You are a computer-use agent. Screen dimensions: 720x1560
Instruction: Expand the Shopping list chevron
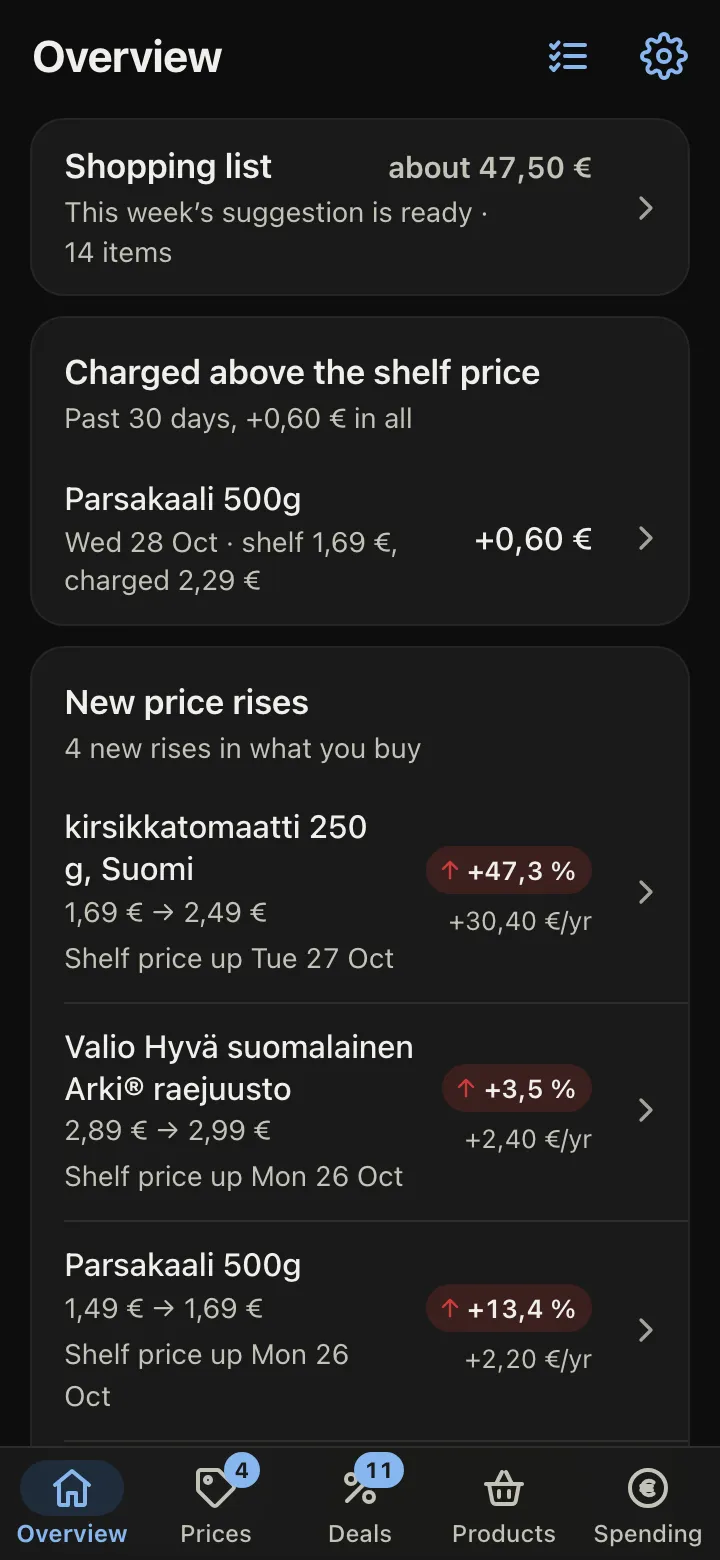coord(646,208)
